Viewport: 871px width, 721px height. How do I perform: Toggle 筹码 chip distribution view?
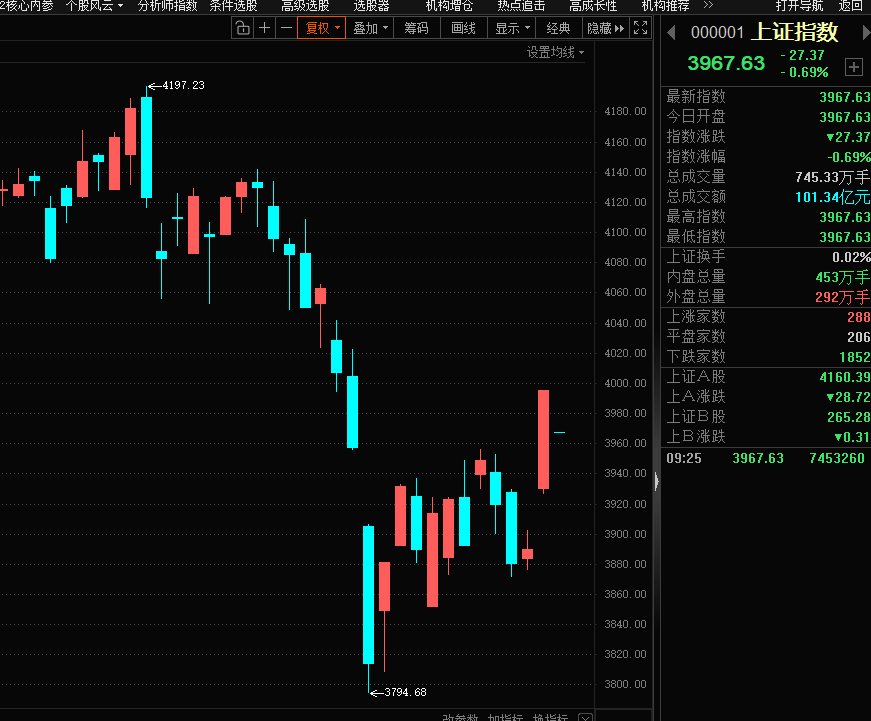pyautogui.click(x=416, y=28)
